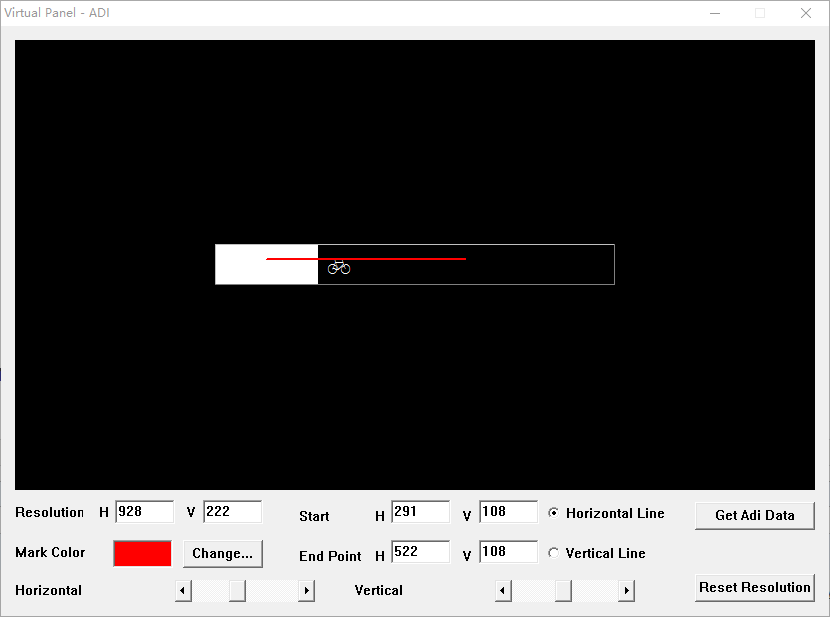
Task: Click the Start H input field
Action: (x=421, y=512)
